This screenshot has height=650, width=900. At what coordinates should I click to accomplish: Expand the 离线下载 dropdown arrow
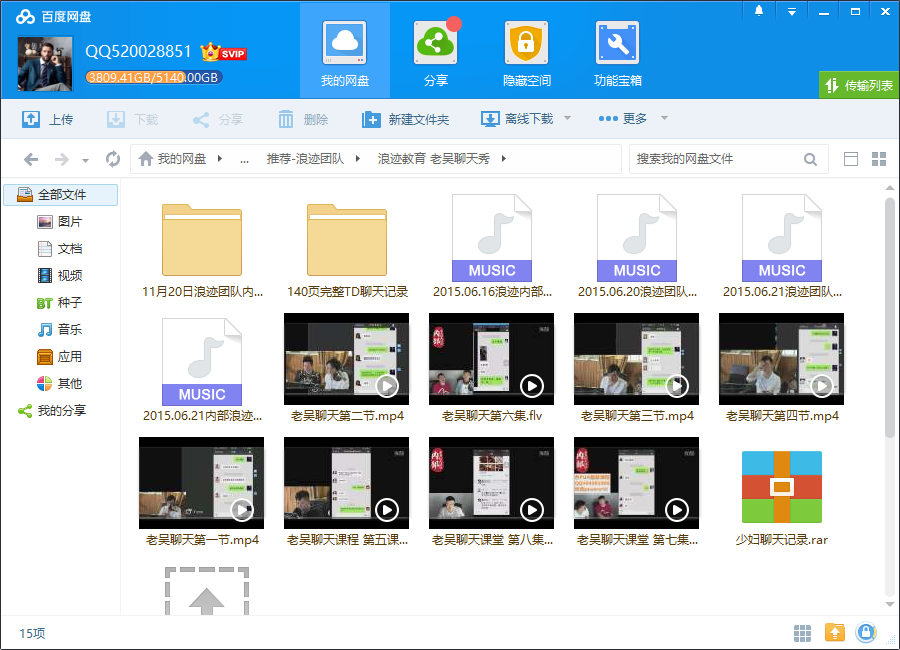coord(568,118)
